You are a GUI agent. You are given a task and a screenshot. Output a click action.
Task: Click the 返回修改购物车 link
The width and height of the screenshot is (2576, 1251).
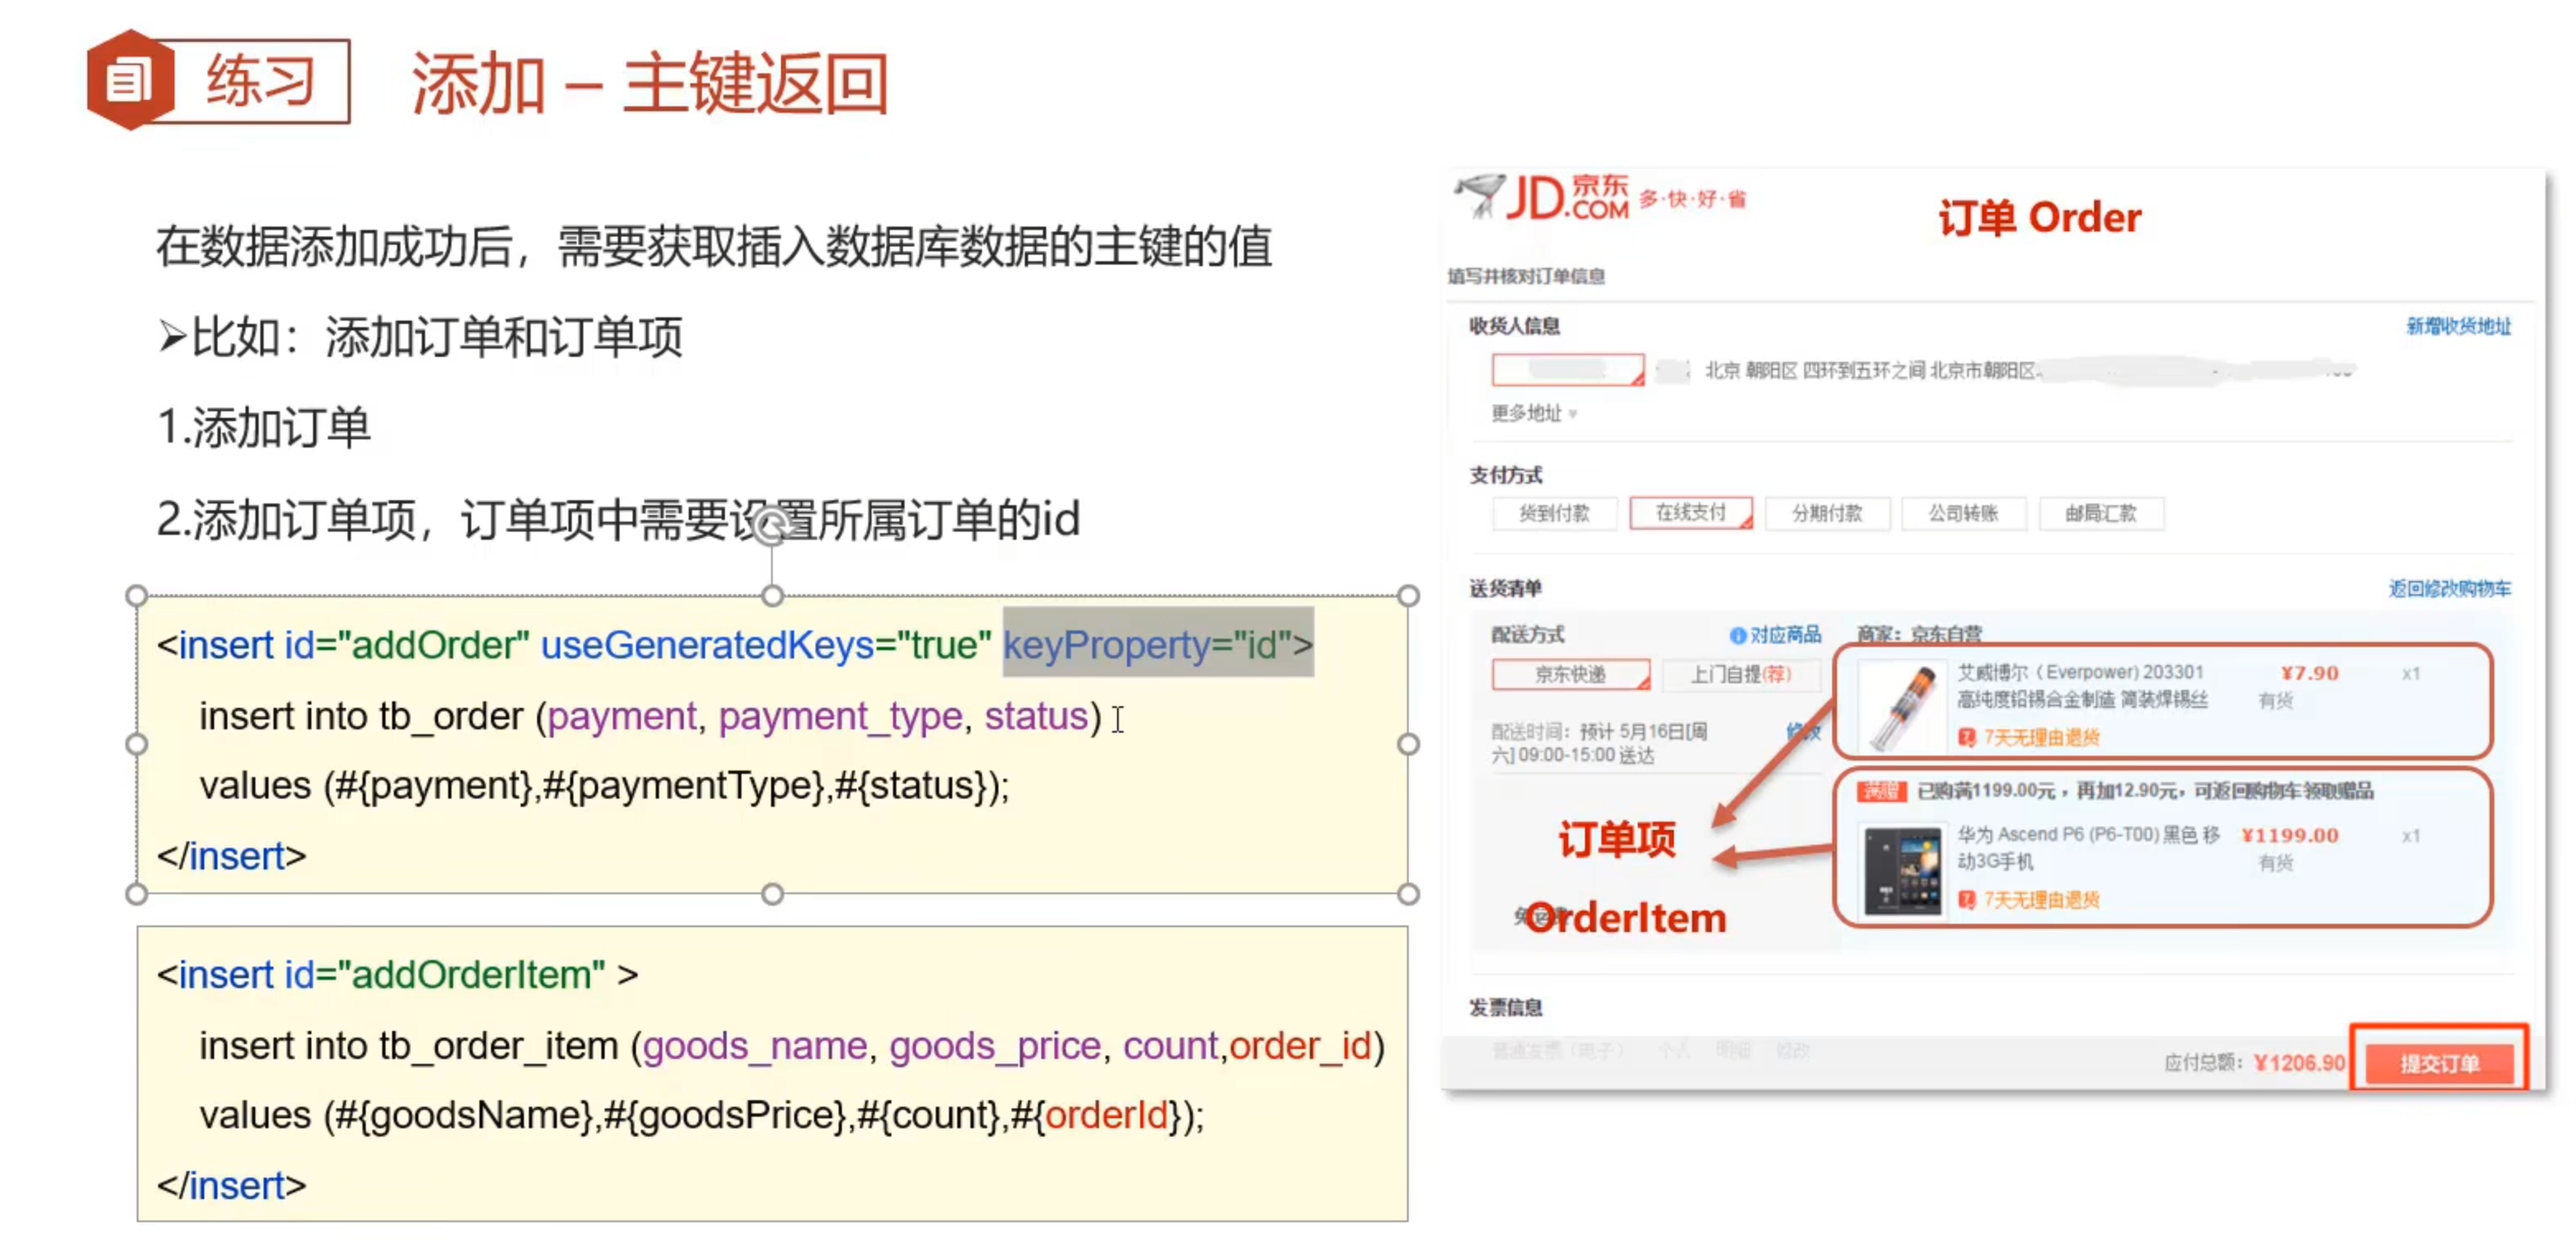(x=2450, y=588)
